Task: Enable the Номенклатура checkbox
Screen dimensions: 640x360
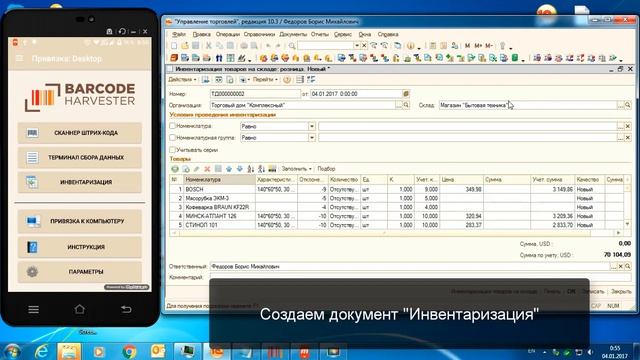Action: [173, 126]
